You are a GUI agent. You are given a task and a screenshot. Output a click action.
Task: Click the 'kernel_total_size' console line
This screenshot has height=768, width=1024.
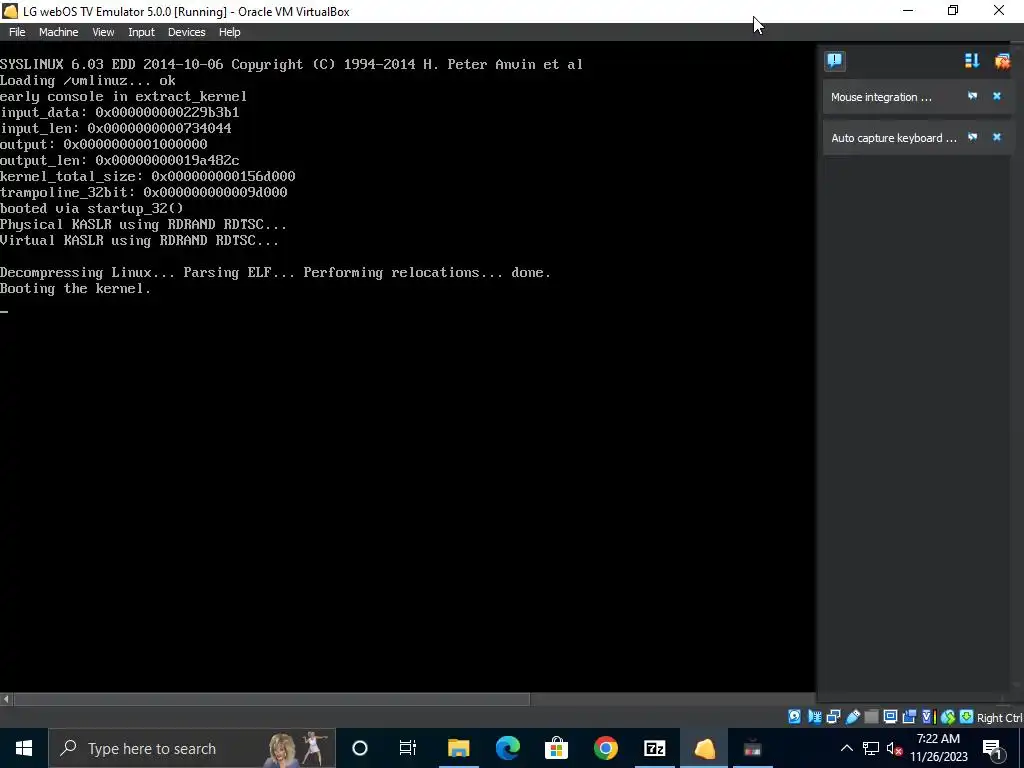148,176
